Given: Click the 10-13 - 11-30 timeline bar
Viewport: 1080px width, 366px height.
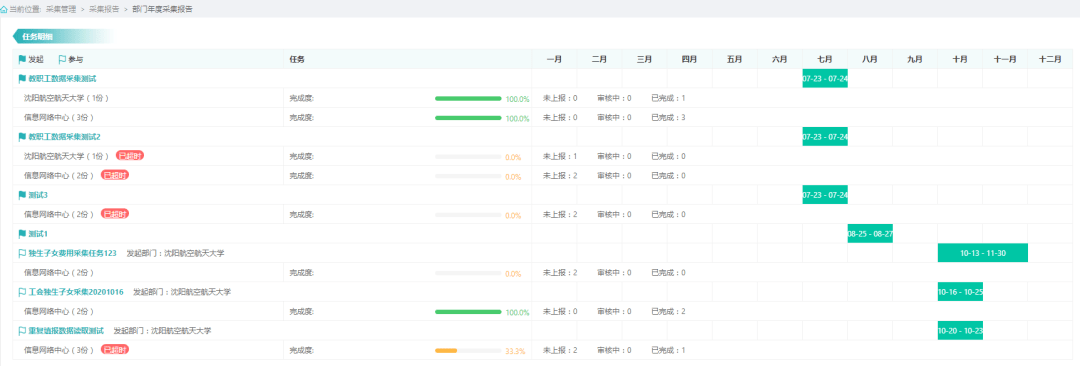Looking at the screenshot, I should tap(982, 253).
